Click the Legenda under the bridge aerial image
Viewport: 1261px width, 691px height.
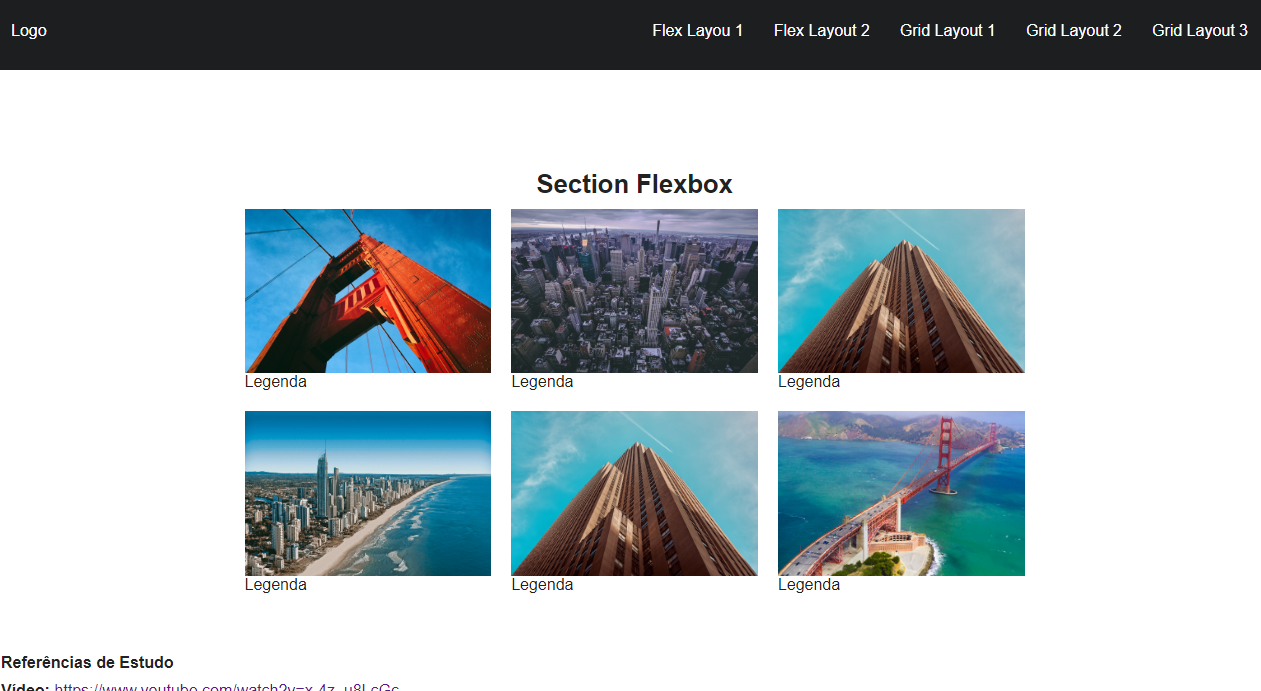click(809, 584)
